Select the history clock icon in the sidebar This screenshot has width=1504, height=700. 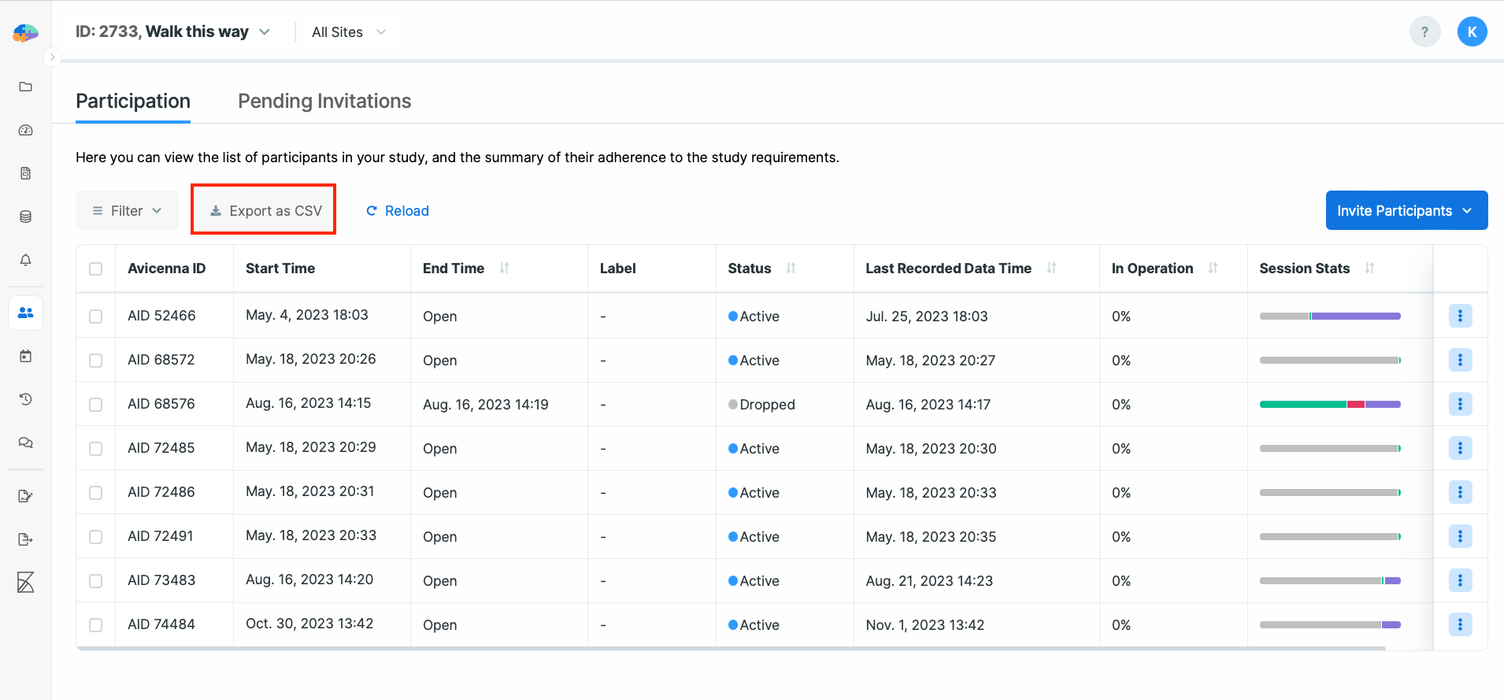tap(25, 399)
